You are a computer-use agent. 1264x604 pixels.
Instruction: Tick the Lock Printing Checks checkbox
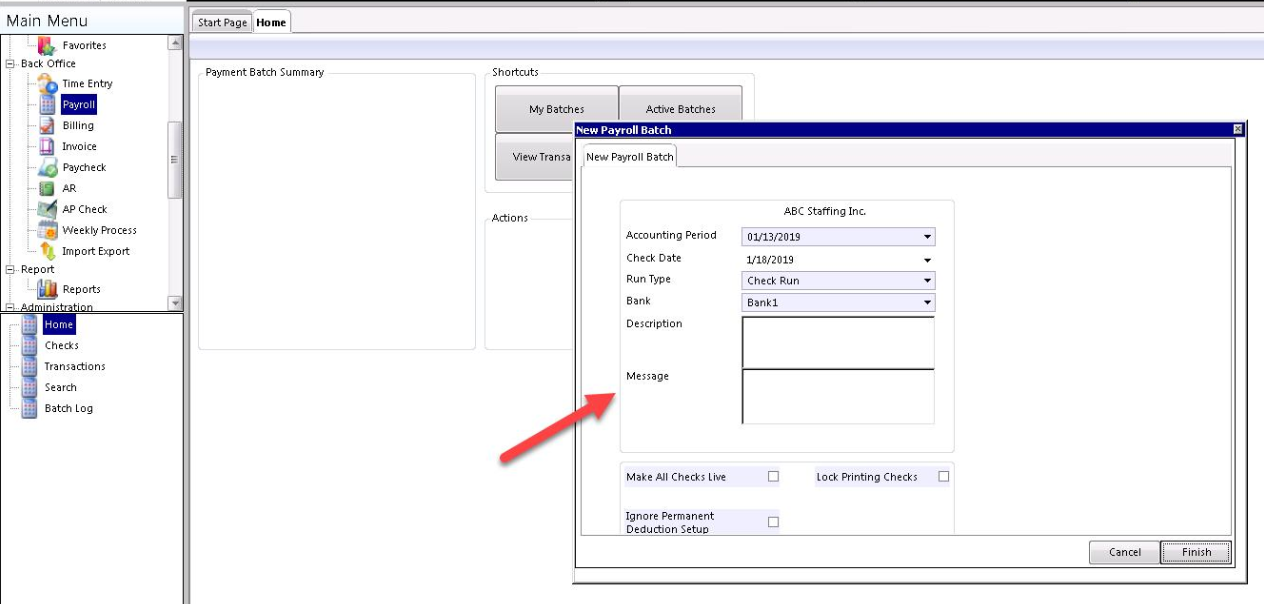pyautogui.click(x=943, y=477)
